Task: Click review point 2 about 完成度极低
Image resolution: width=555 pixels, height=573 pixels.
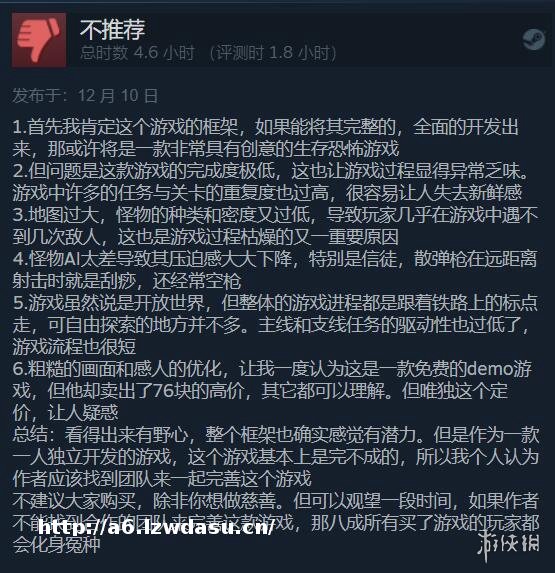Action: click(270, 171)
